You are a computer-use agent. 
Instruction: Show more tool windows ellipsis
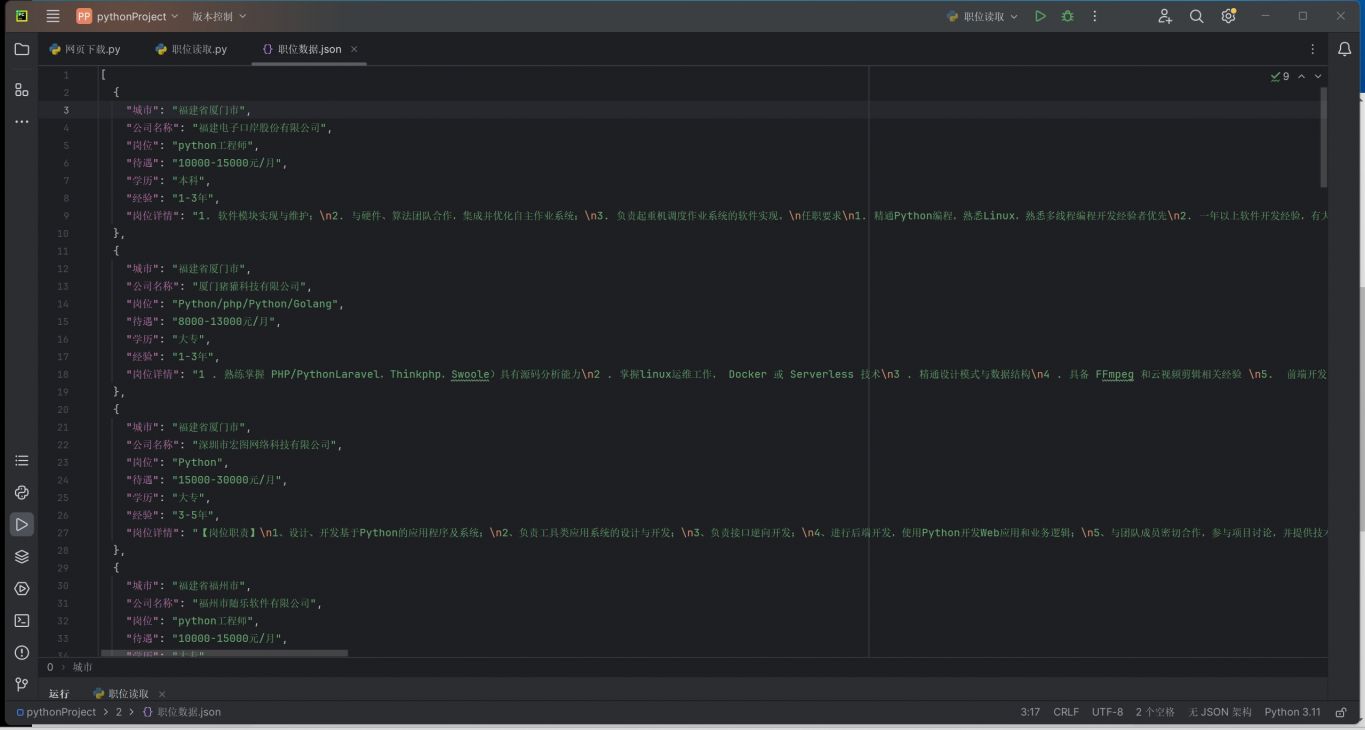pos(21,122)
